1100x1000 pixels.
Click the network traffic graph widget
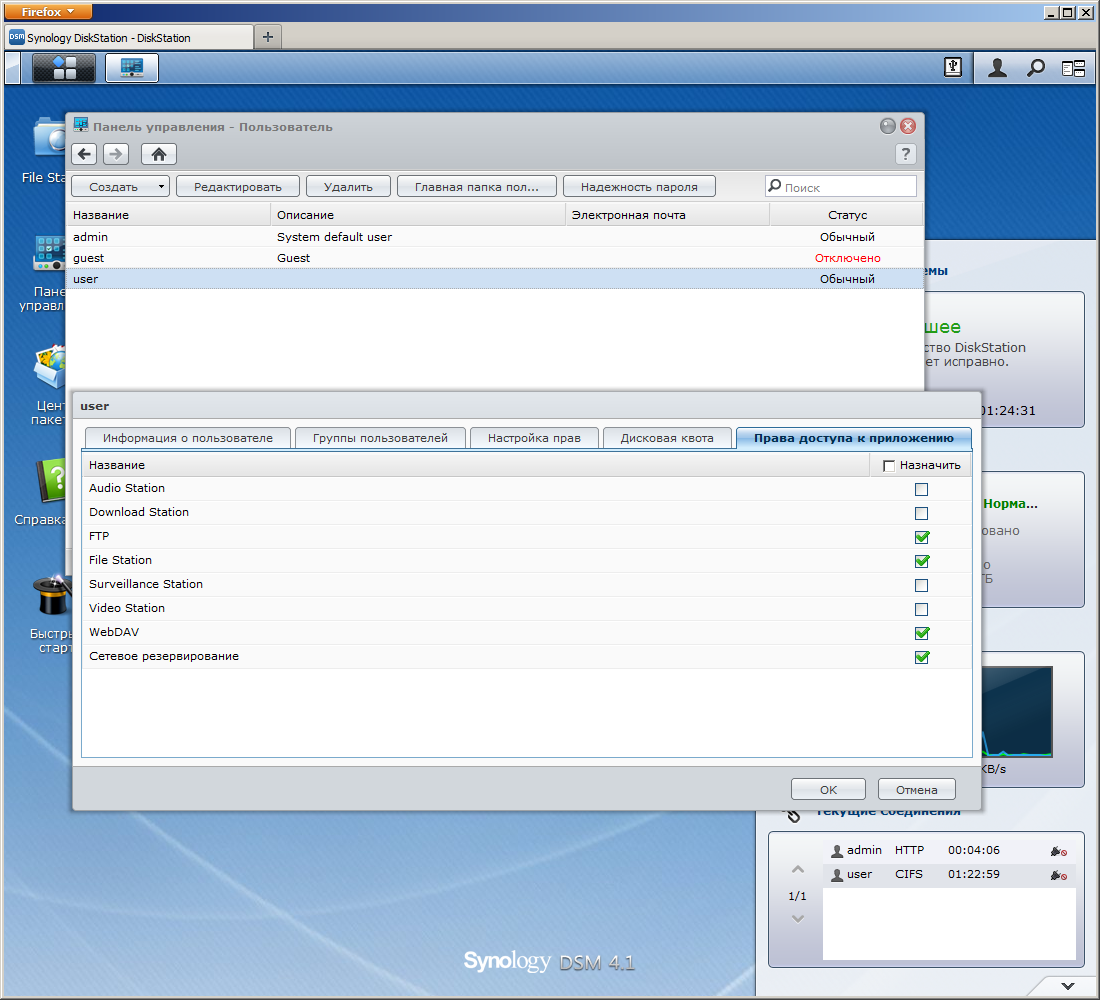click(1016, 712)
